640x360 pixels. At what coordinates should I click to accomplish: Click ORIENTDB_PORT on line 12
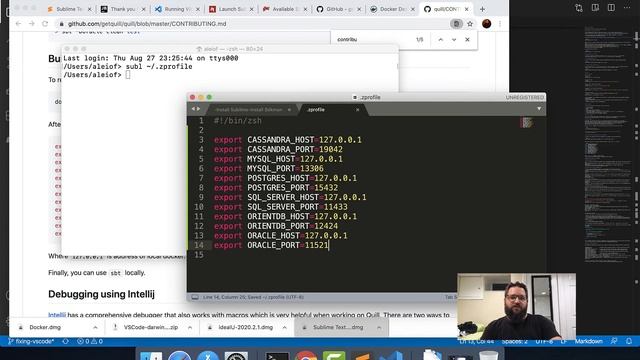click(x=278, y=226)
